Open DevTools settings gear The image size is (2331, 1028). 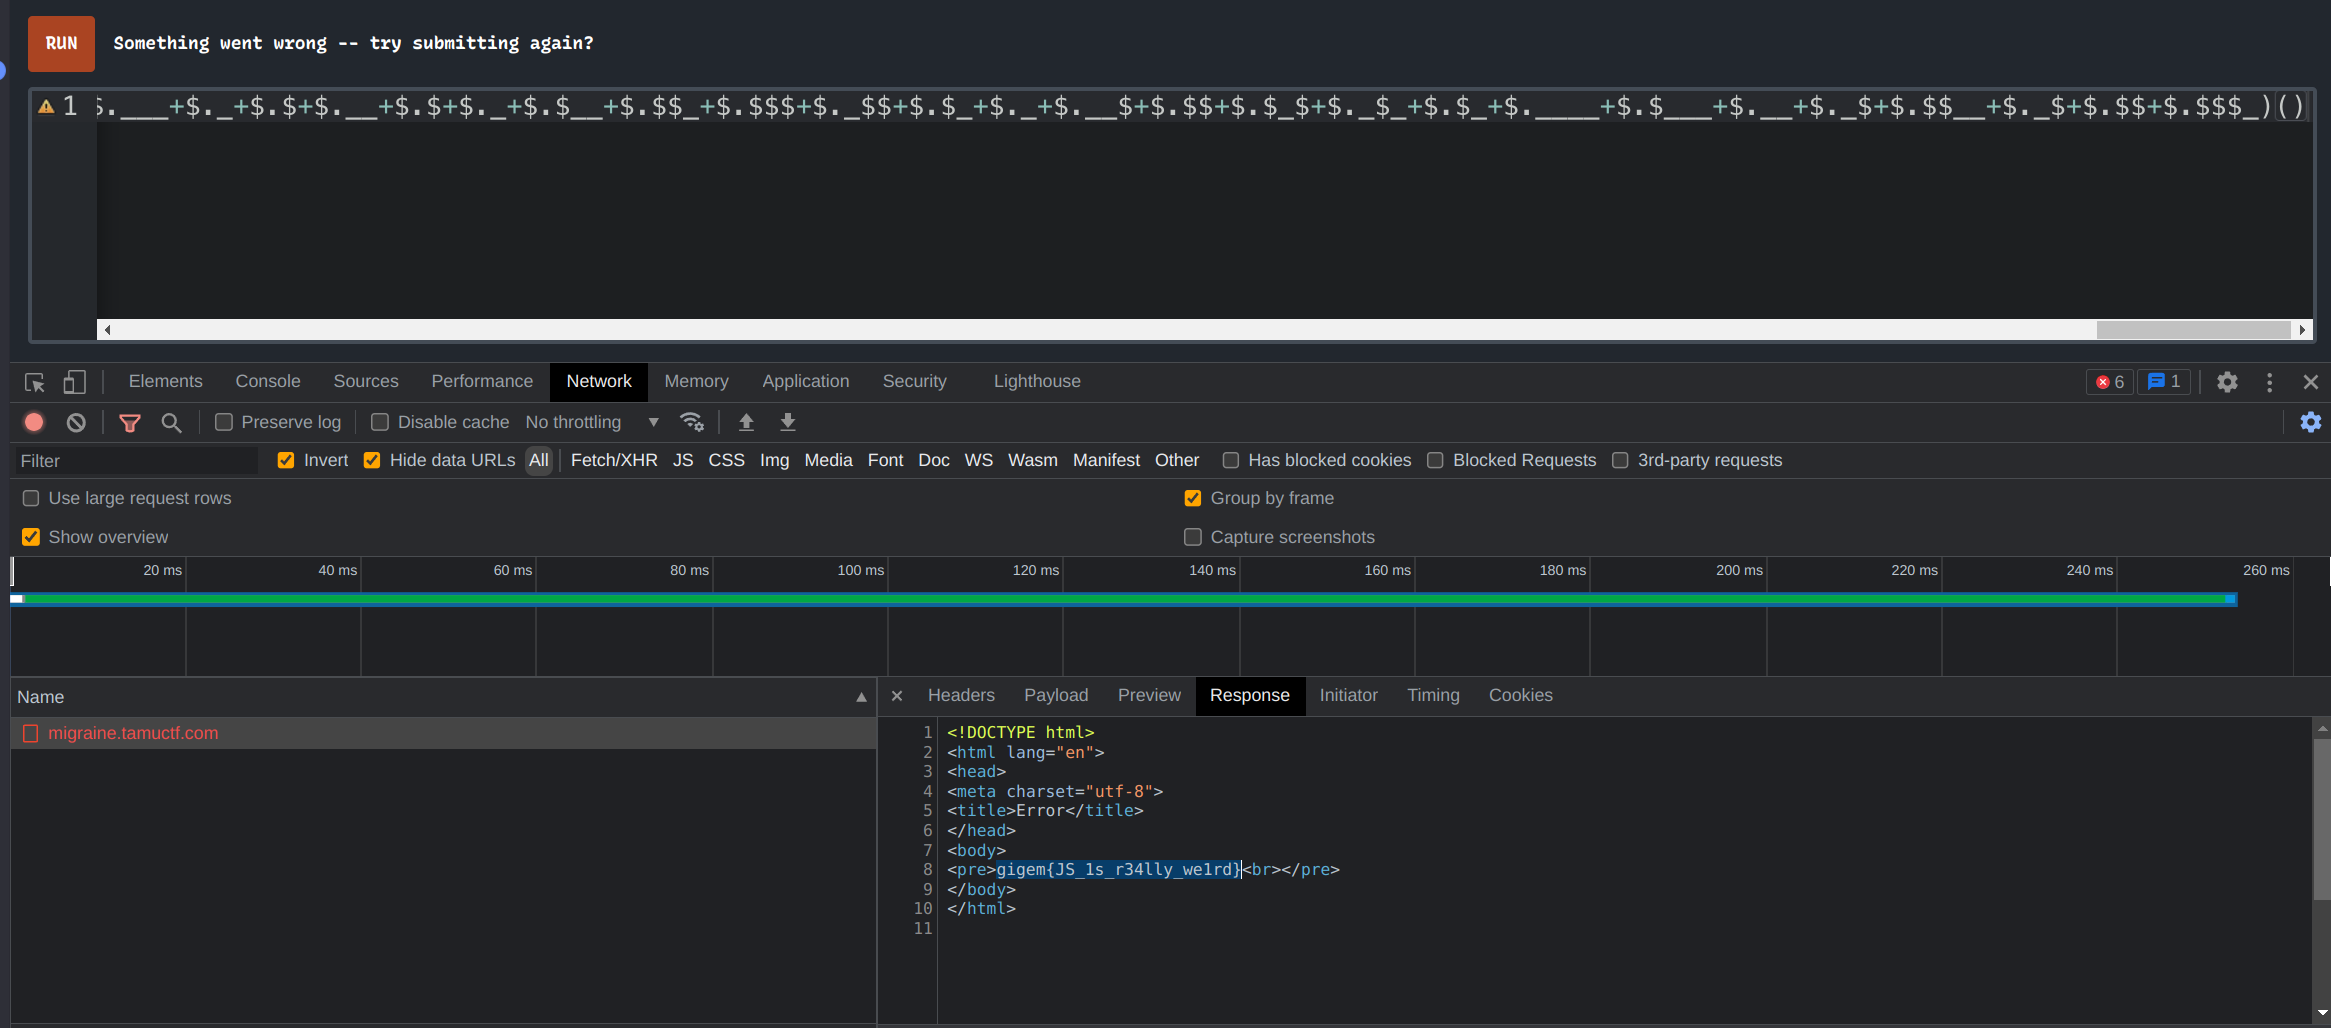click(2227, 382)
